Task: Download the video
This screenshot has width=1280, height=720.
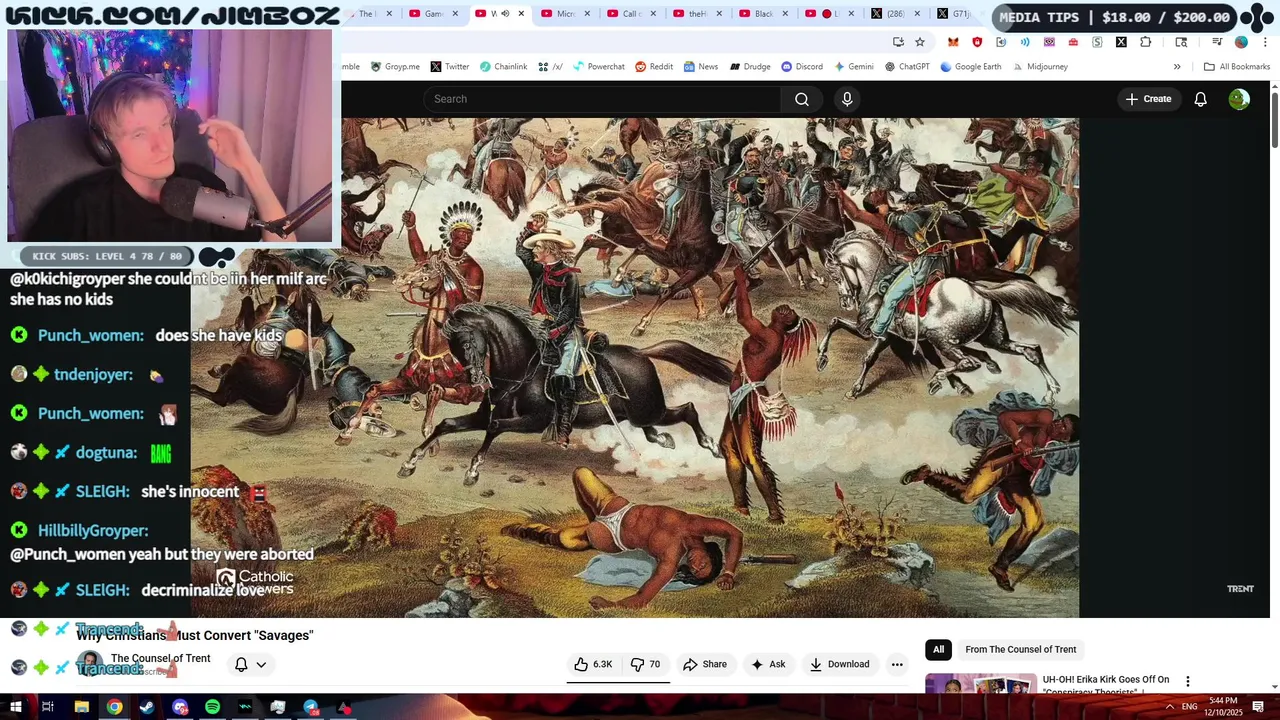Action: point(839,664)
